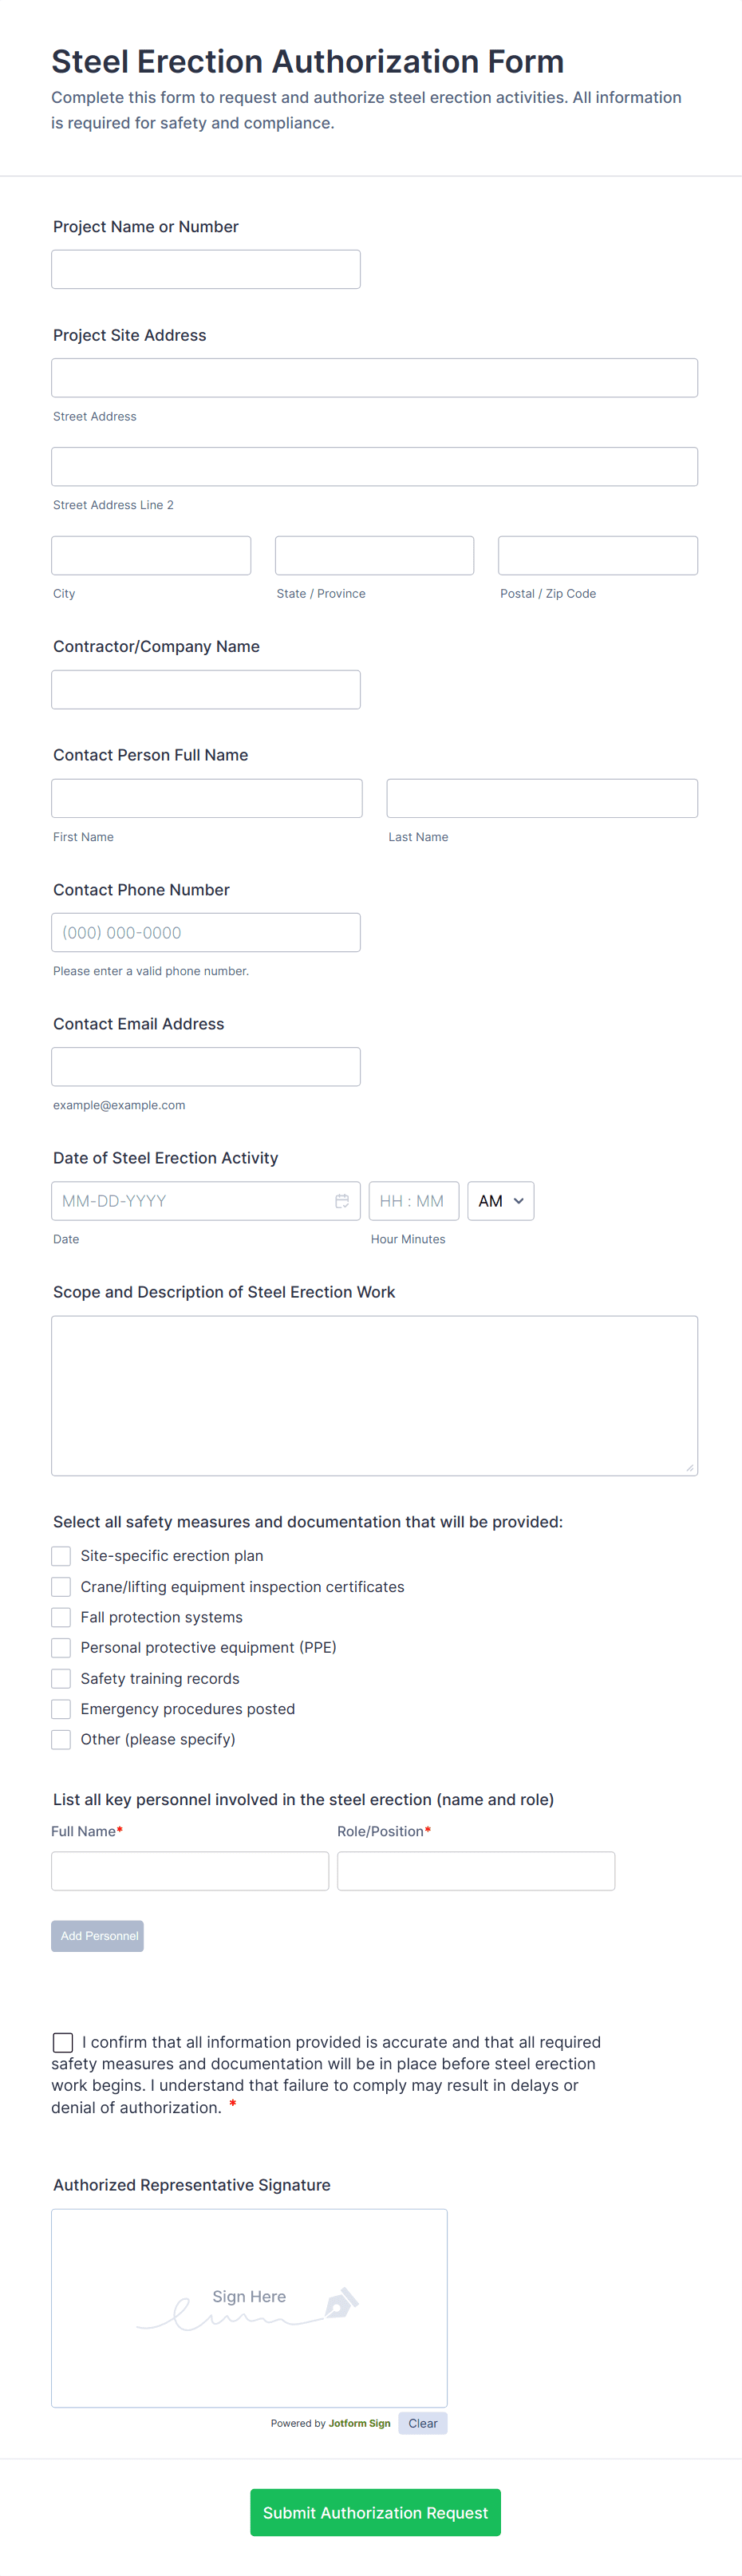The width and height of the screenshot is (742, 2576).
Task: Check the information accuracy confirmation box
Action: pos(62,2042)
